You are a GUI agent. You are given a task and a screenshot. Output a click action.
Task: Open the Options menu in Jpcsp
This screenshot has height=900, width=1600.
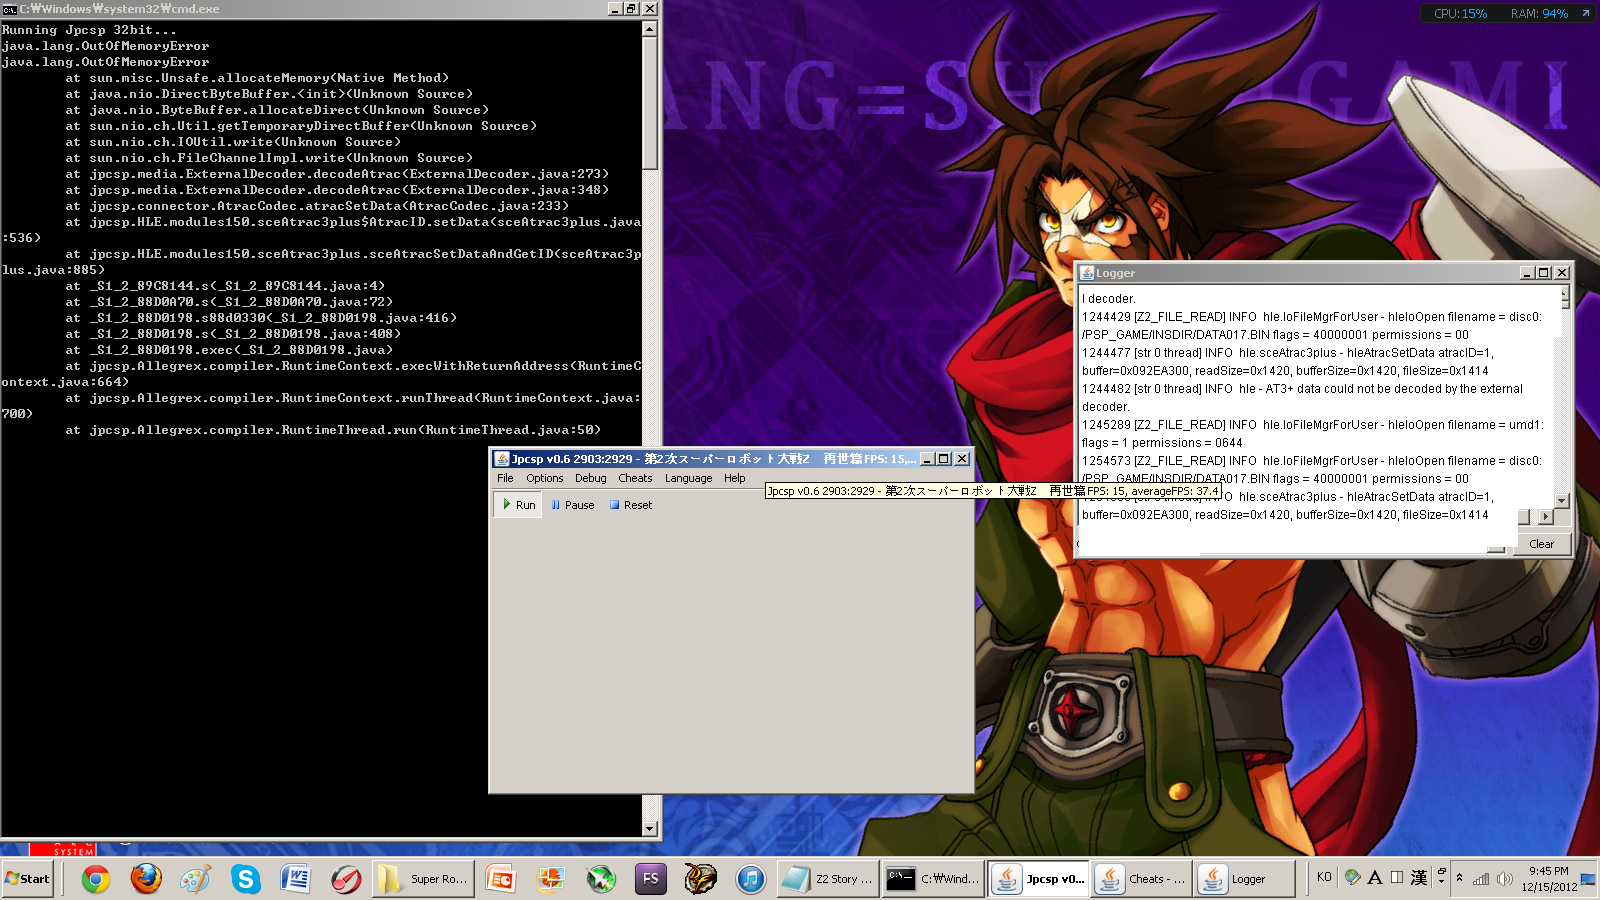pos(545,478)
